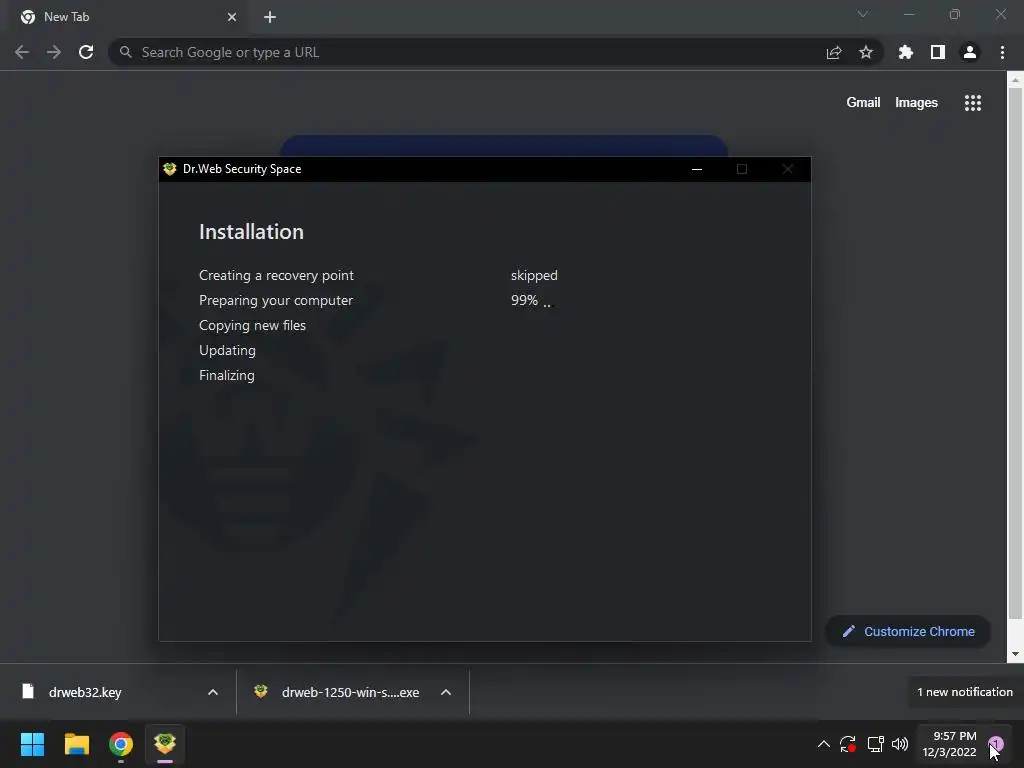Click the 'Copying new files' step
This screenshot has height=768, width=1024.
pos(252,325)
